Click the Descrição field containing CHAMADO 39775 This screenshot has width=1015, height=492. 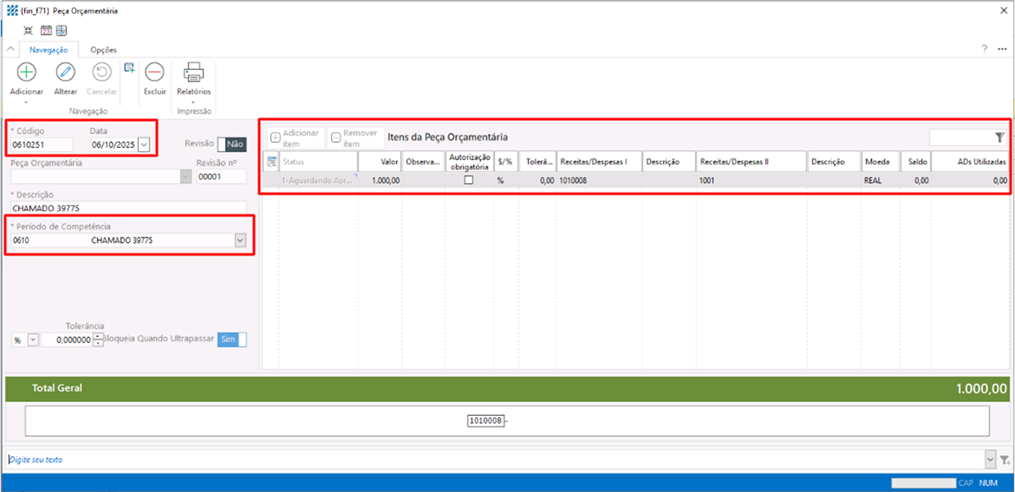[126, 208]
